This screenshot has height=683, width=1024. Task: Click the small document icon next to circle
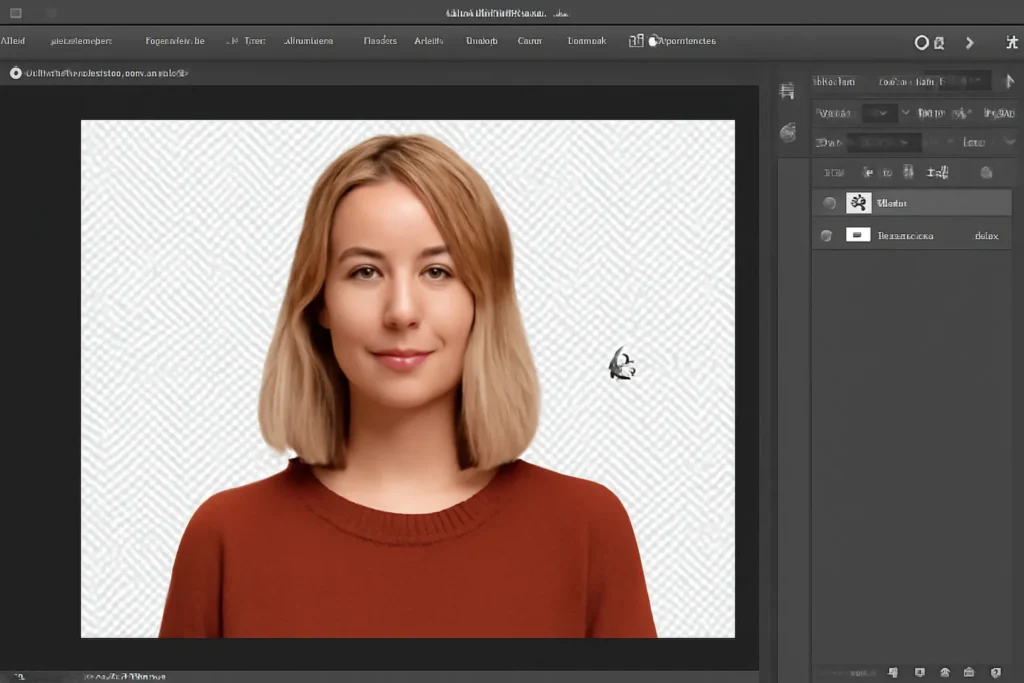point(939,43)
